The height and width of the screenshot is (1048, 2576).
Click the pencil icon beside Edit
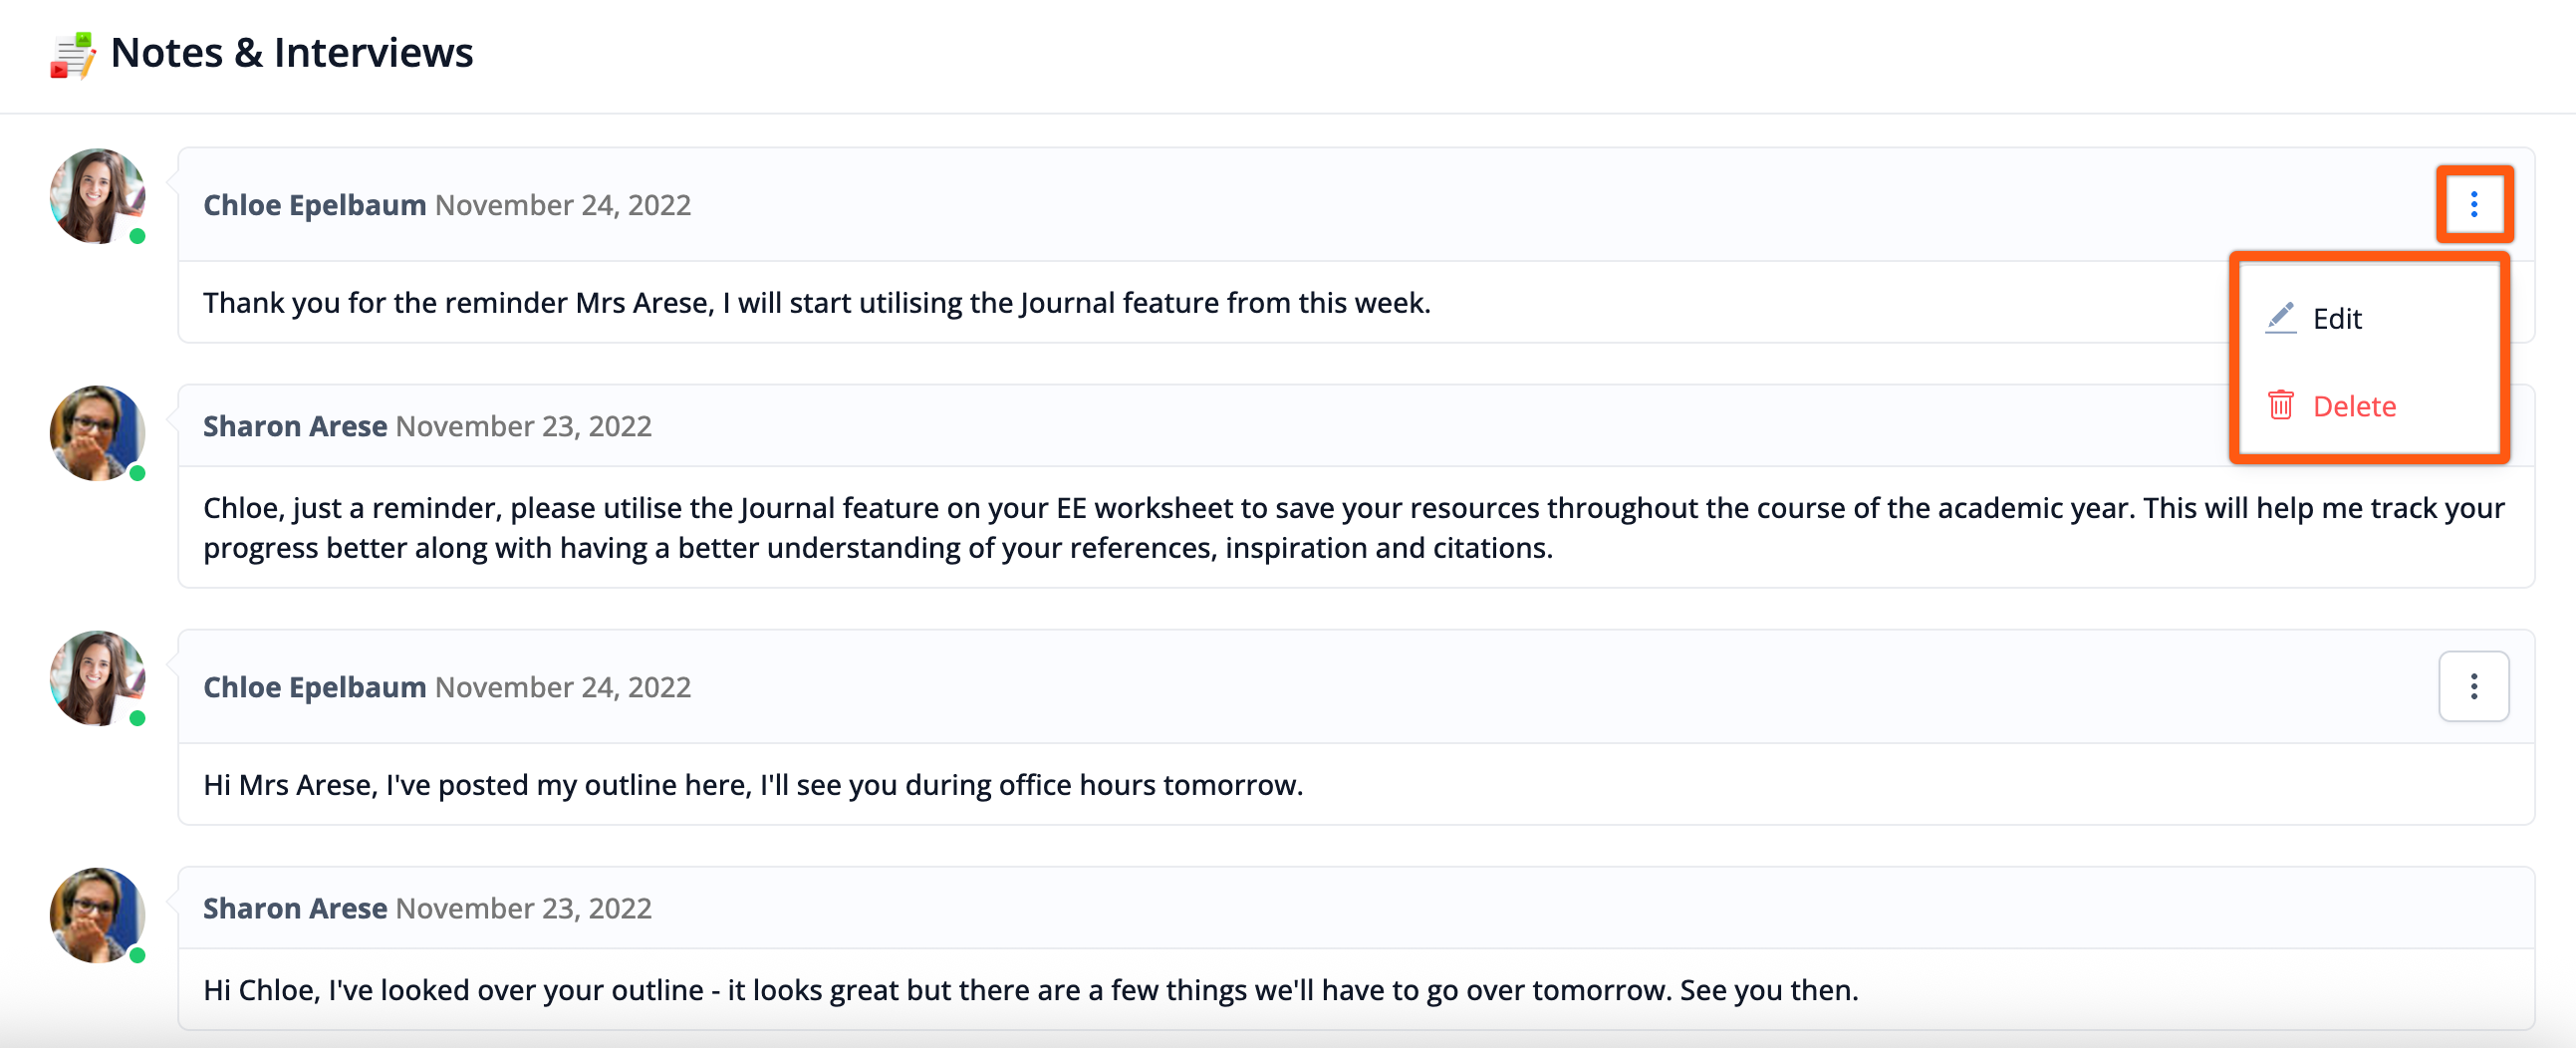click(x=2280, y=318)
